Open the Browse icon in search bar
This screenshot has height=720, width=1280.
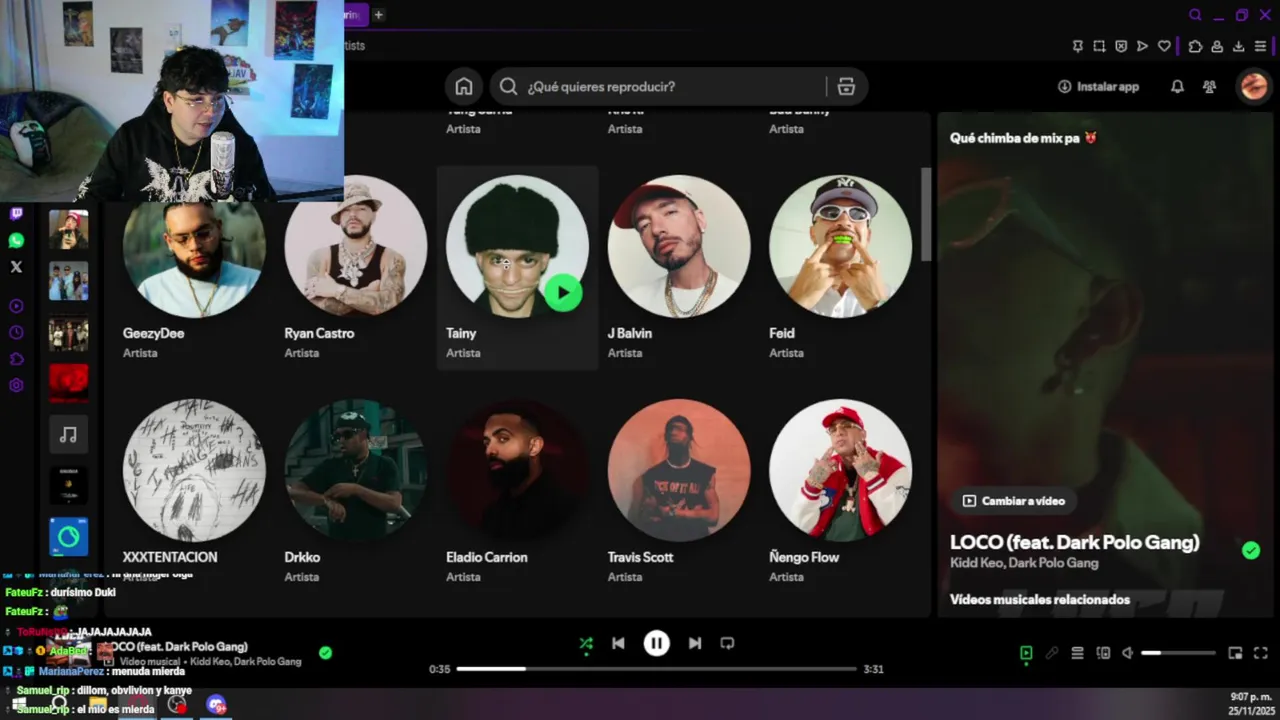click(846, 87)
